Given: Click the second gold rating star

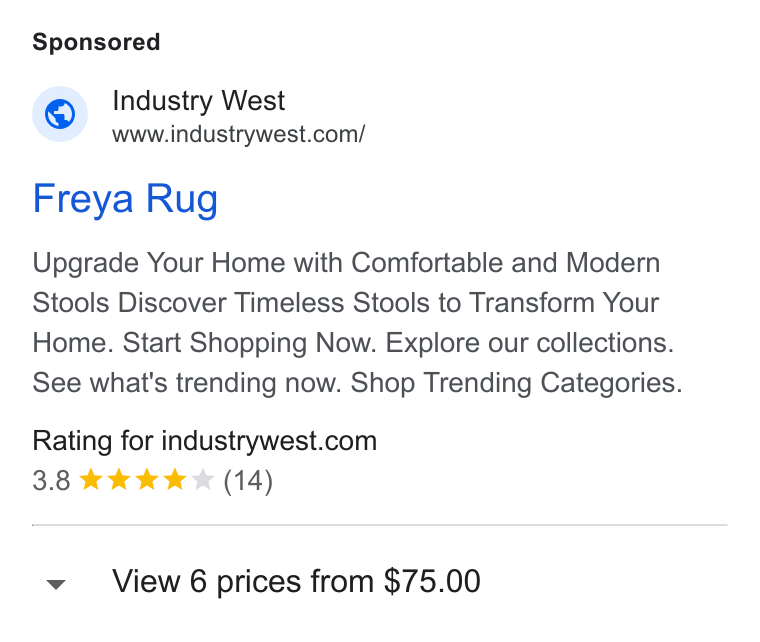Looking at the screenshot, I should (x=119, y=480).
